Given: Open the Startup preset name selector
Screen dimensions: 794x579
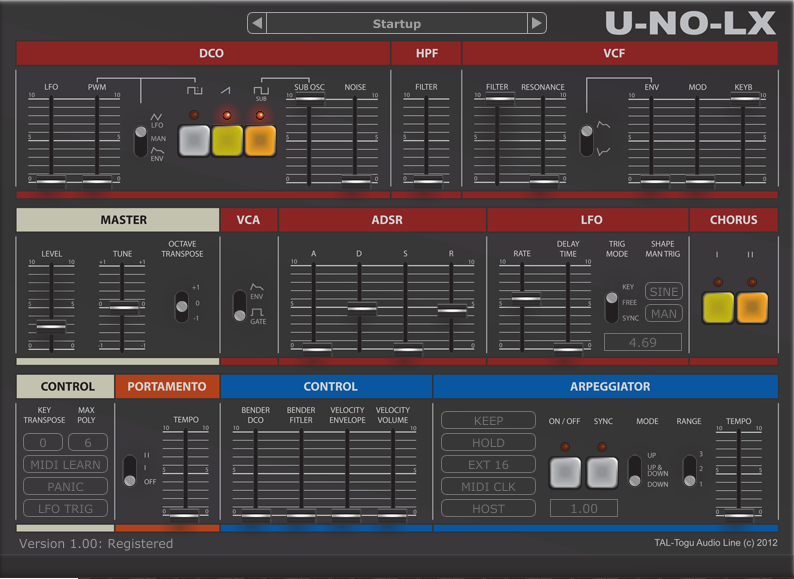Looking at the screenshot, I should pyautogui.click(x=396, y=23).
